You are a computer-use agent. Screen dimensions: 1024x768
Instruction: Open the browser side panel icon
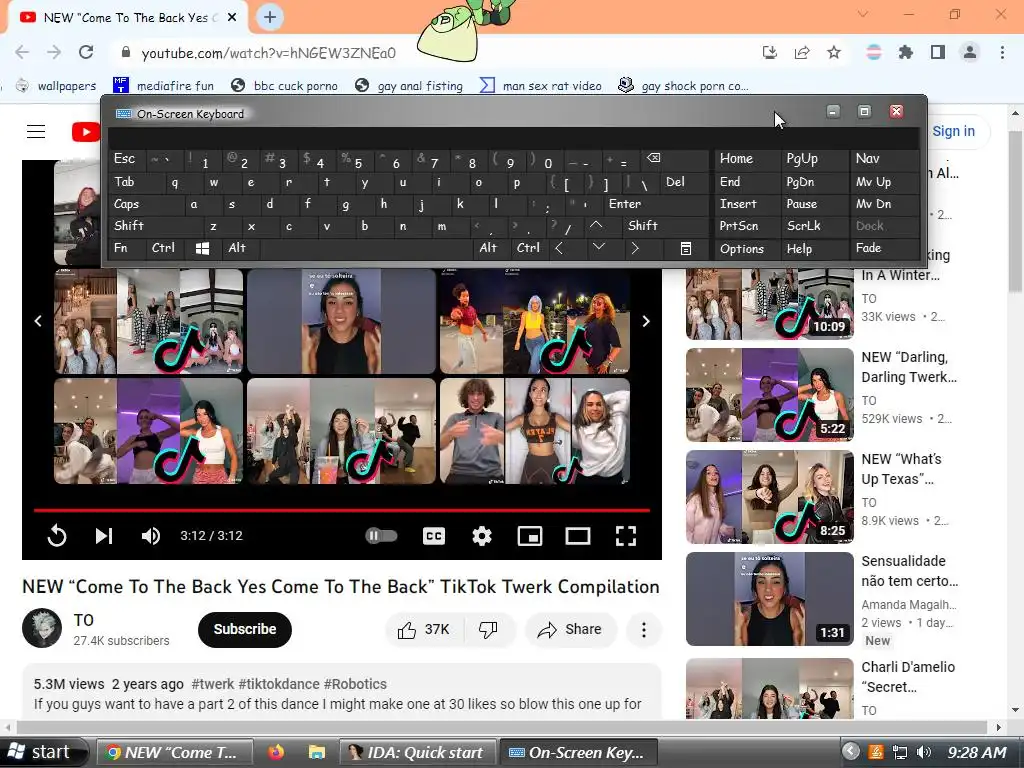(x=938, y=52)
